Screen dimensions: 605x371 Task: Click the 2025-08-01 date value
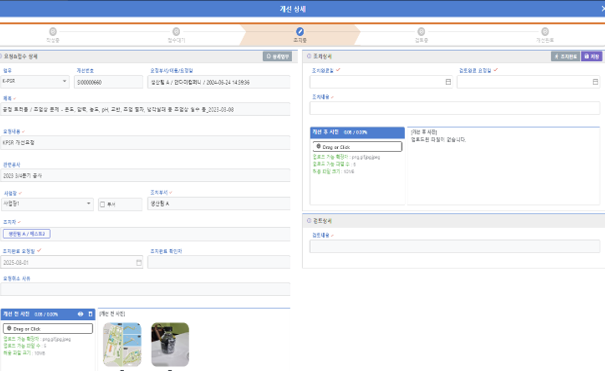coord(16,263)
